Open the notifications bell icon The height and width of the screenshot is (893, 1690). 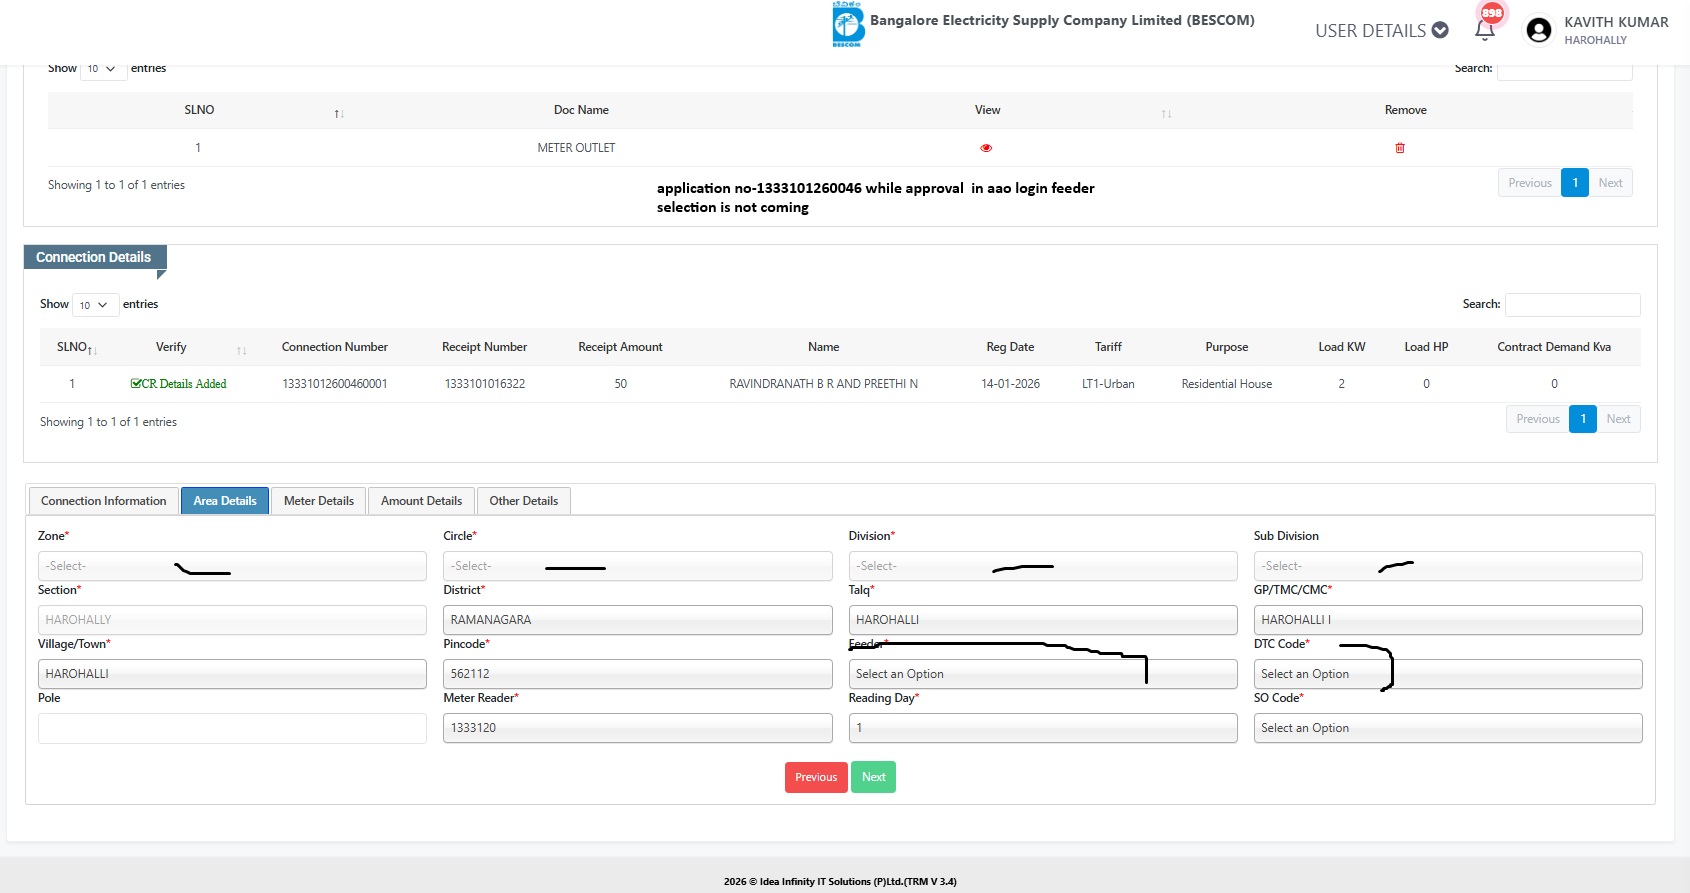(x=1485, y=30)
